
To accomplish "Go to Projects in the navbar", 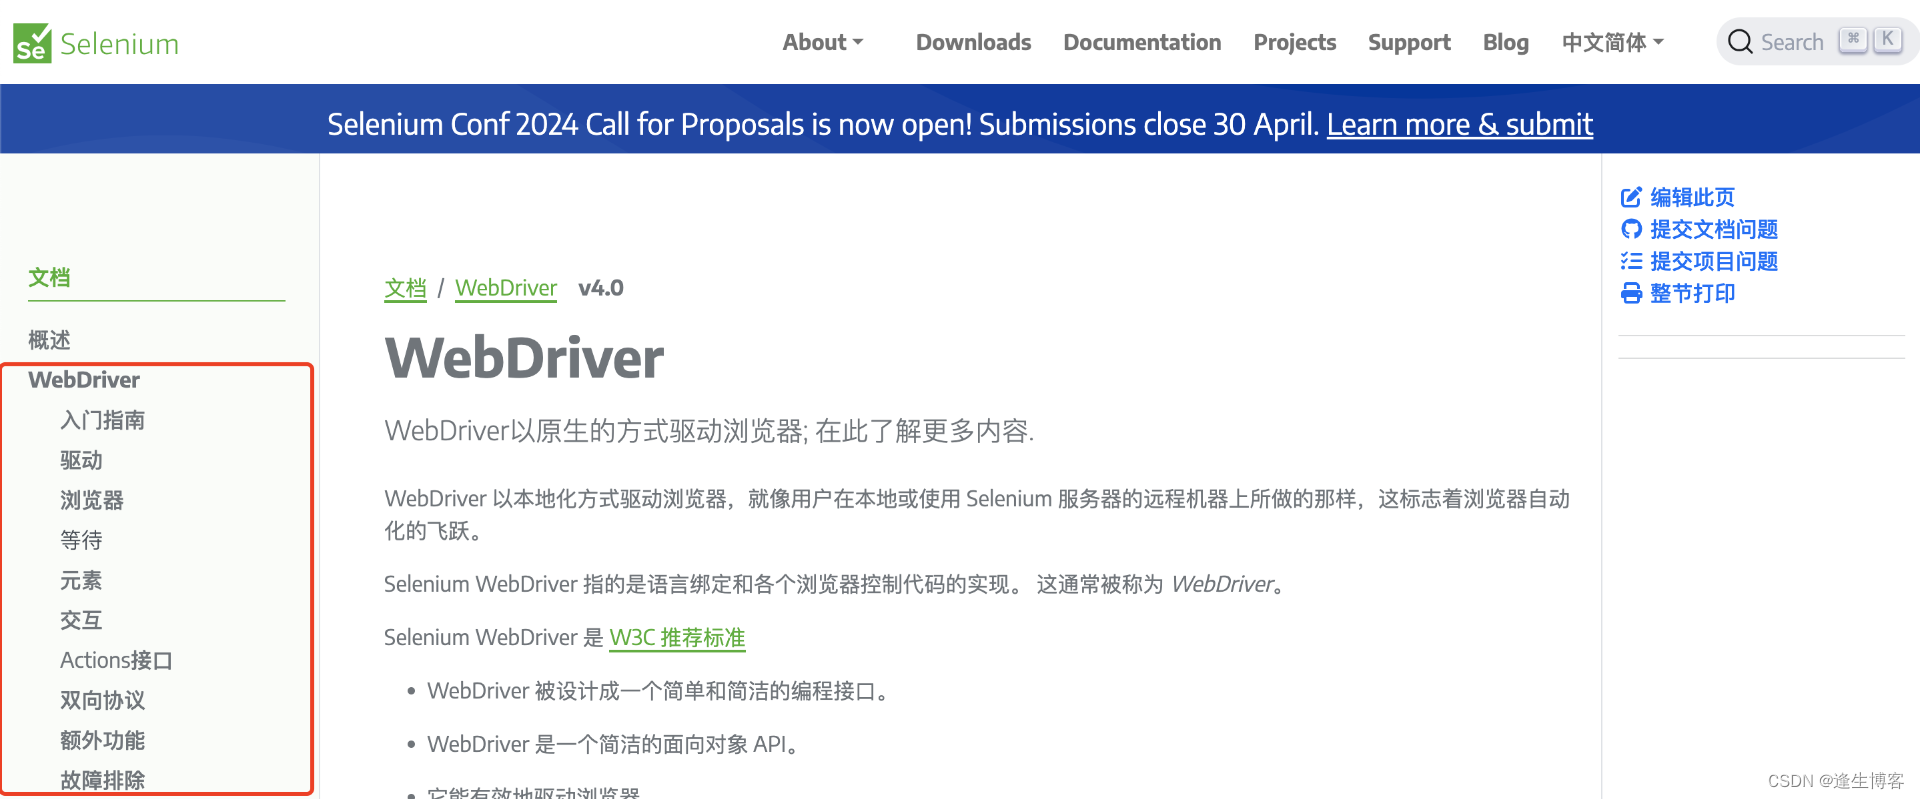I will 1294,42.
